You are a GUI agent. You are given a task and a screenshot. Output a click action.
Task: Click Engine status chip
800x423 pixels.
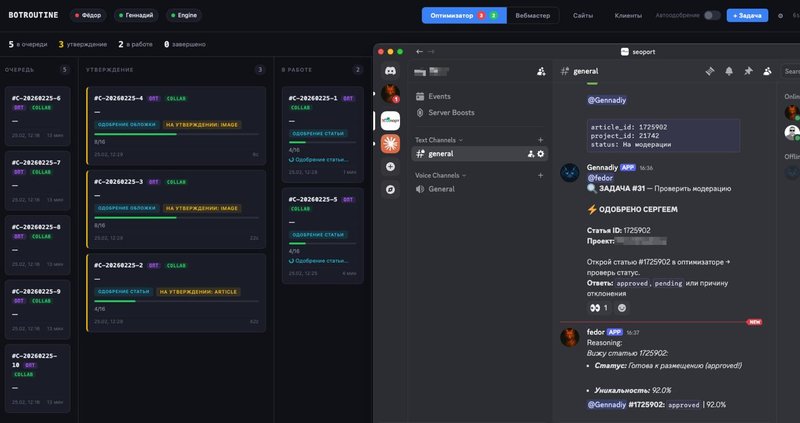(x=184, y=15)
